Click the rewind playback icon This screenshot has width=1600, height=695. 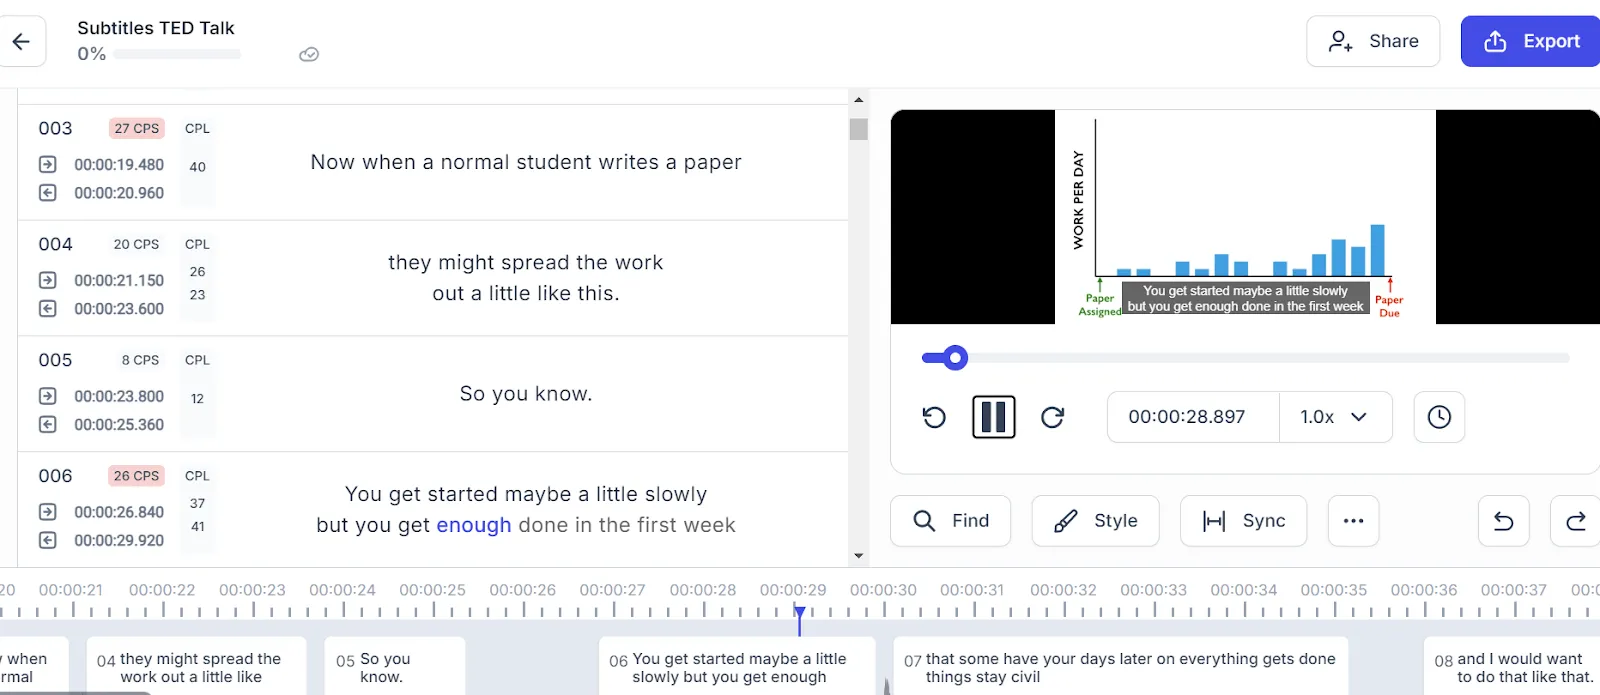tap(934, 417)
